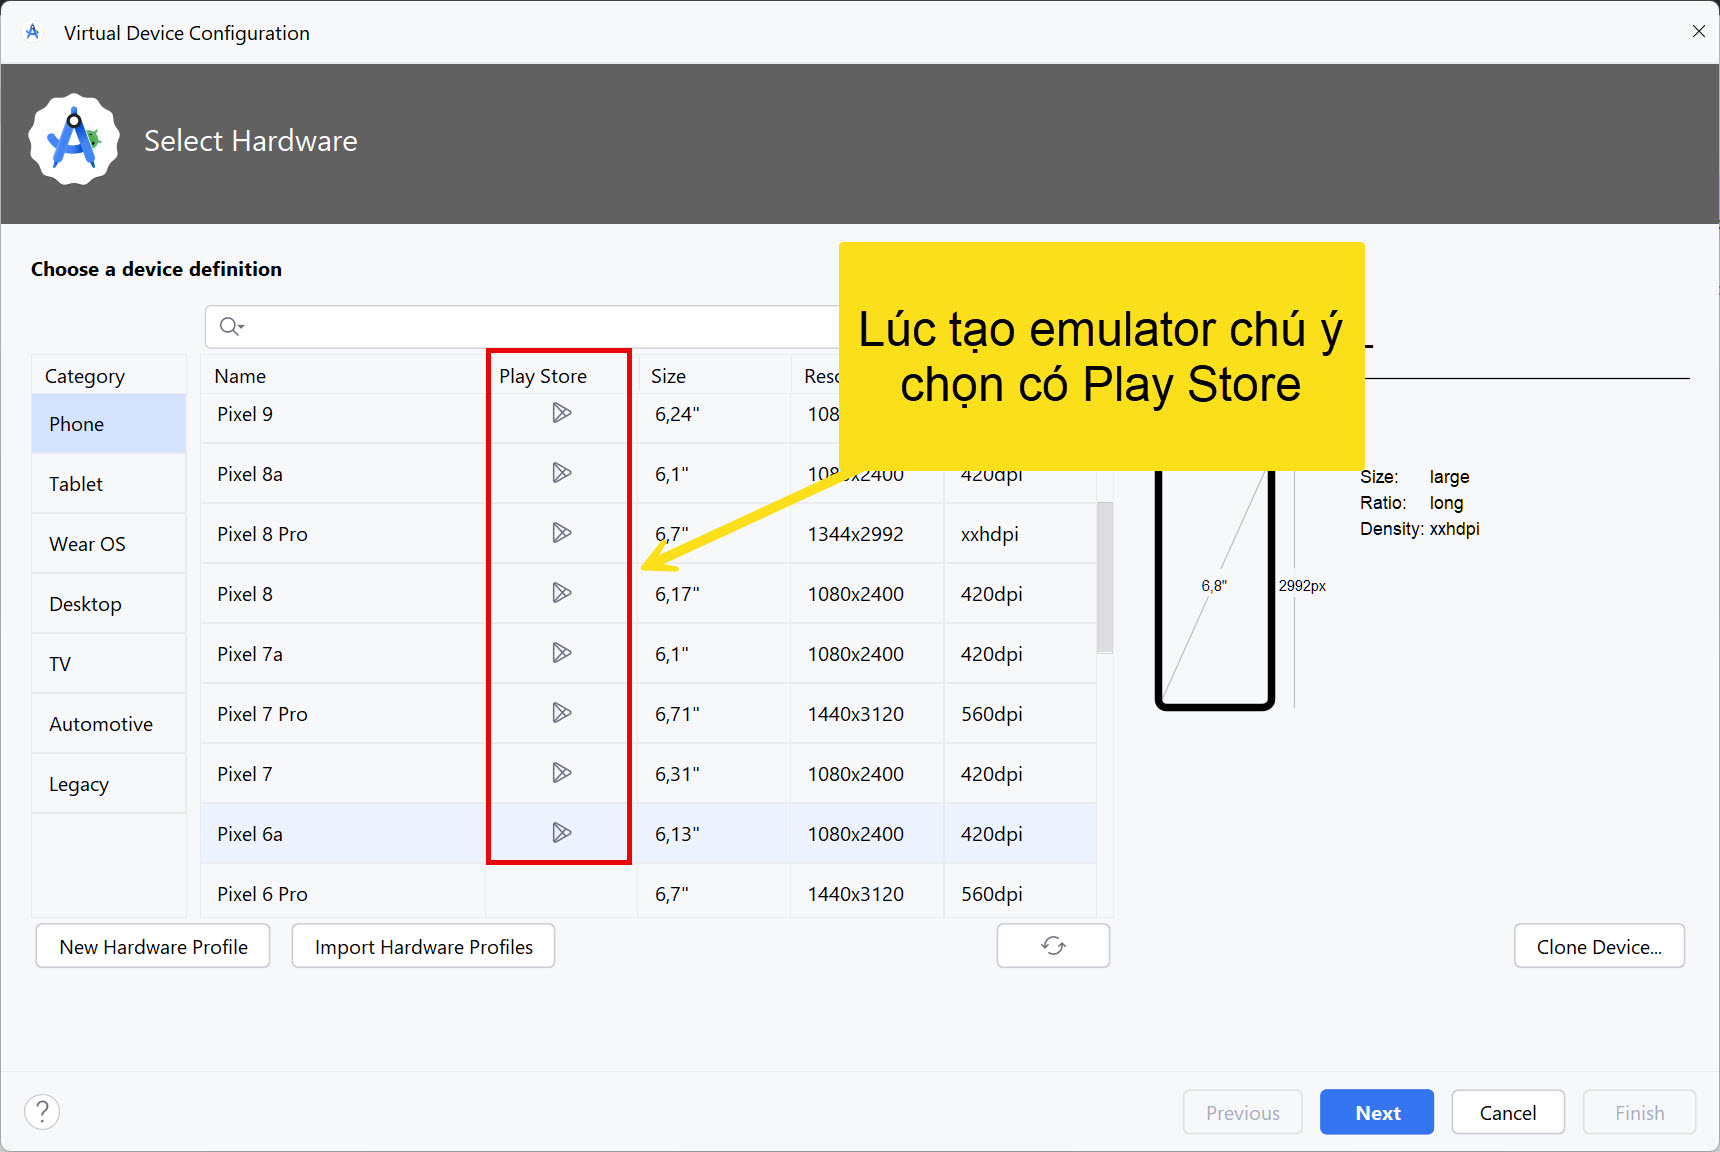Select the Pixel 9 device row
1720x1152 pixels.
tap(648, 414)
